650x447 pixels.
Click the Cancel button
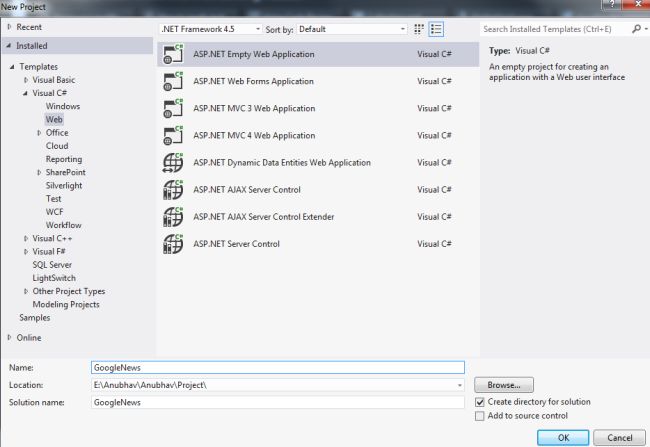point(619,438)
